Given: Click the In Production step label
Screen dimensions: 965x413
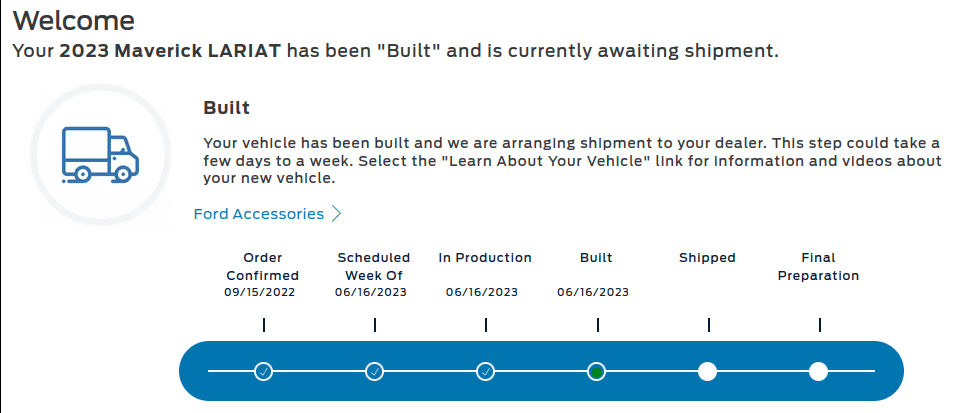Looking at the screenshot, I should pyautogui.click(x=485, y=258).
